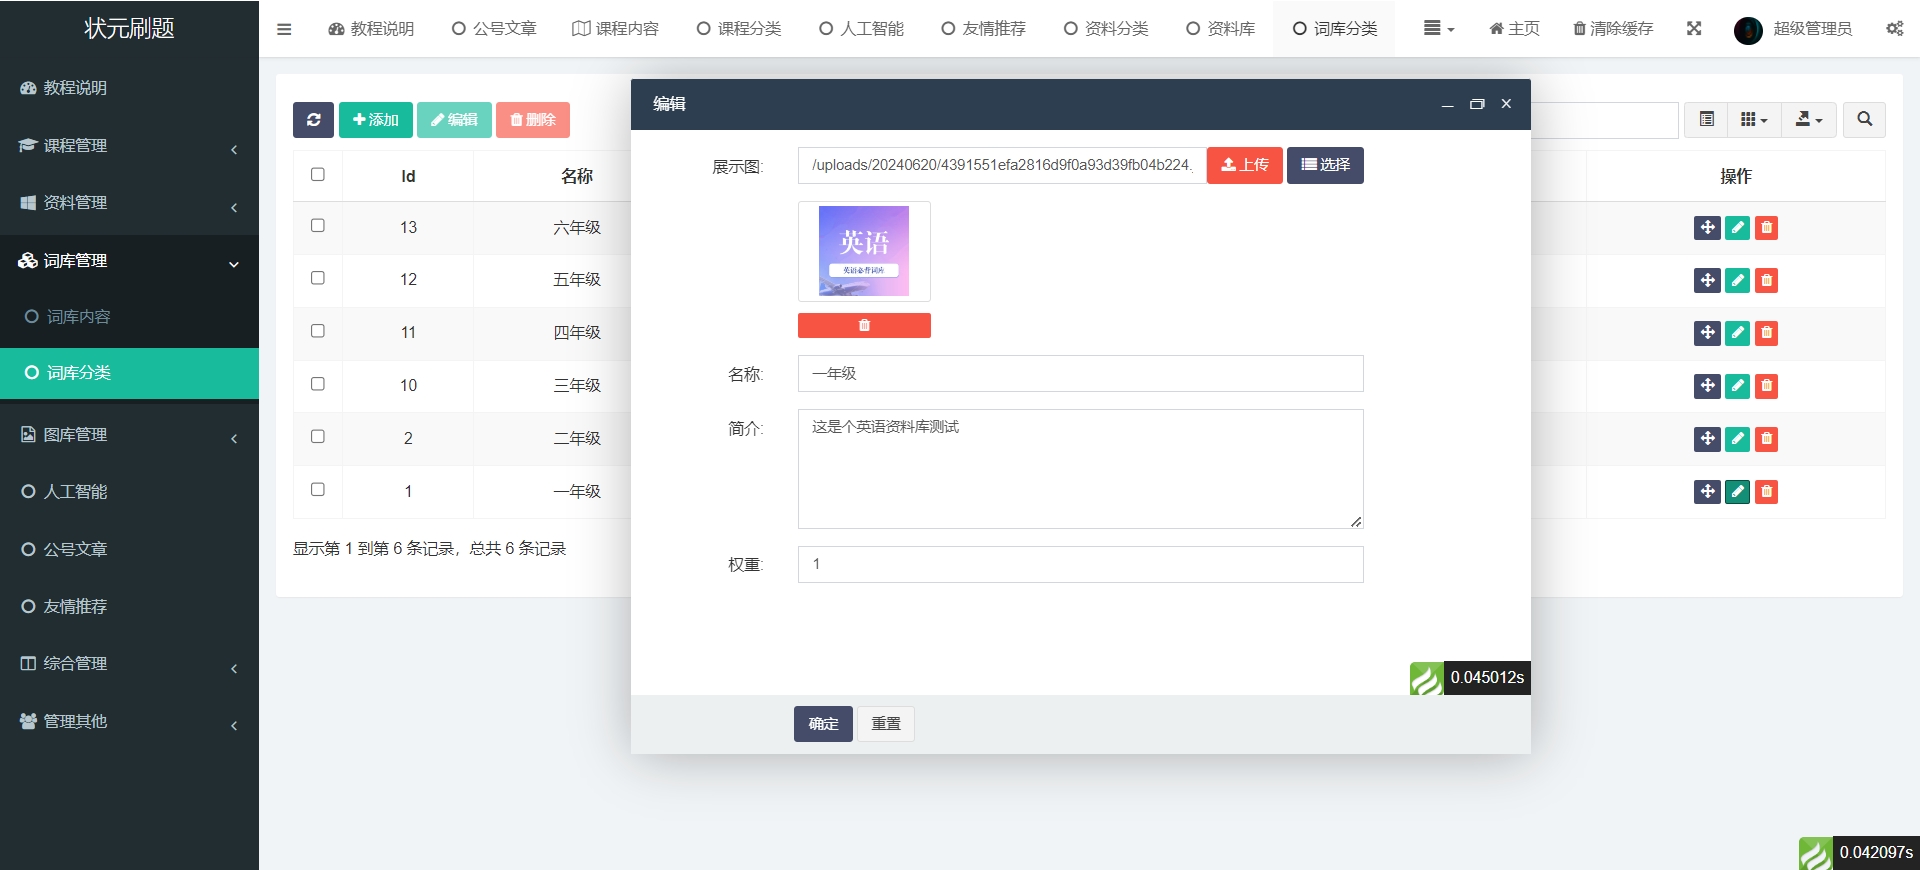Image resolution: width=1920 pixels, height=870 pixels.
Task: Check the checkbox for row Id 2
Action: pos(318,437)
